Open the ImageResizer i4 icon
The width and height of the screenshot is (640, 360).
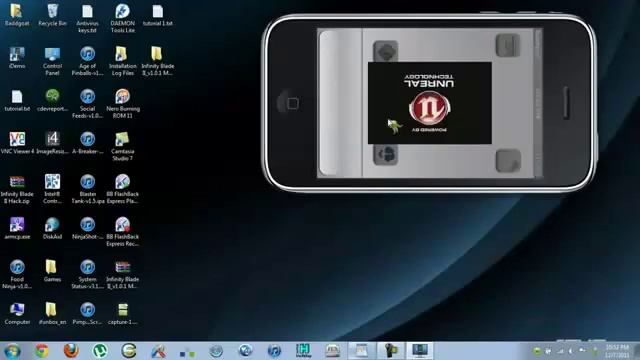coord(52,143)
